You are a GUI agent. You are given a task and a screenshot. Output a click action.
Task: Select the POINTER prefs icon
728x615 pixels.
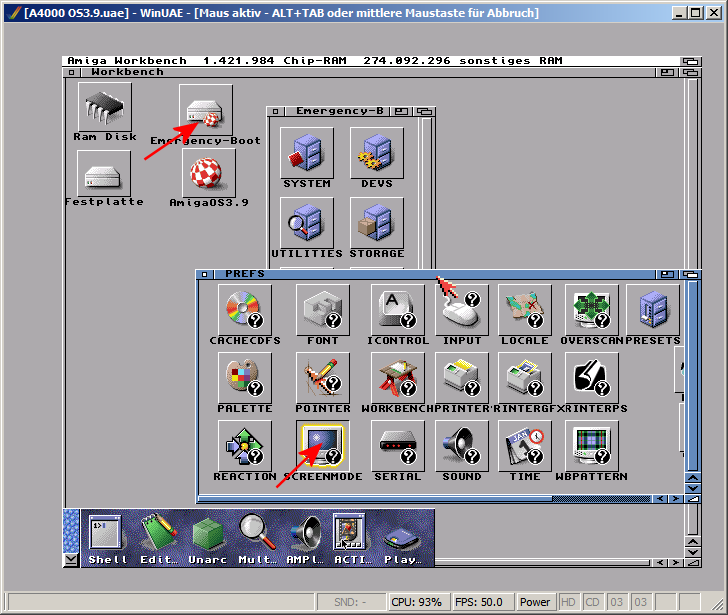pyautogui.click(x=323, y=377)
